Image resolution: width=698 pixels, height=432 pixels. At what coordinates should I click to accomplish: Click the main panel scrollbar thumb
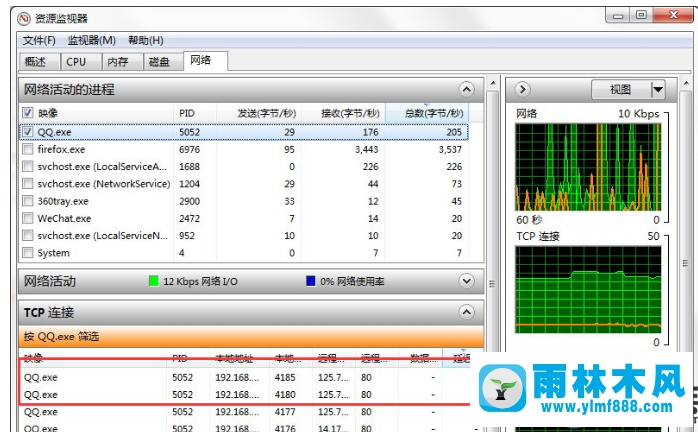pyautogui.click(x=492, y=283)
